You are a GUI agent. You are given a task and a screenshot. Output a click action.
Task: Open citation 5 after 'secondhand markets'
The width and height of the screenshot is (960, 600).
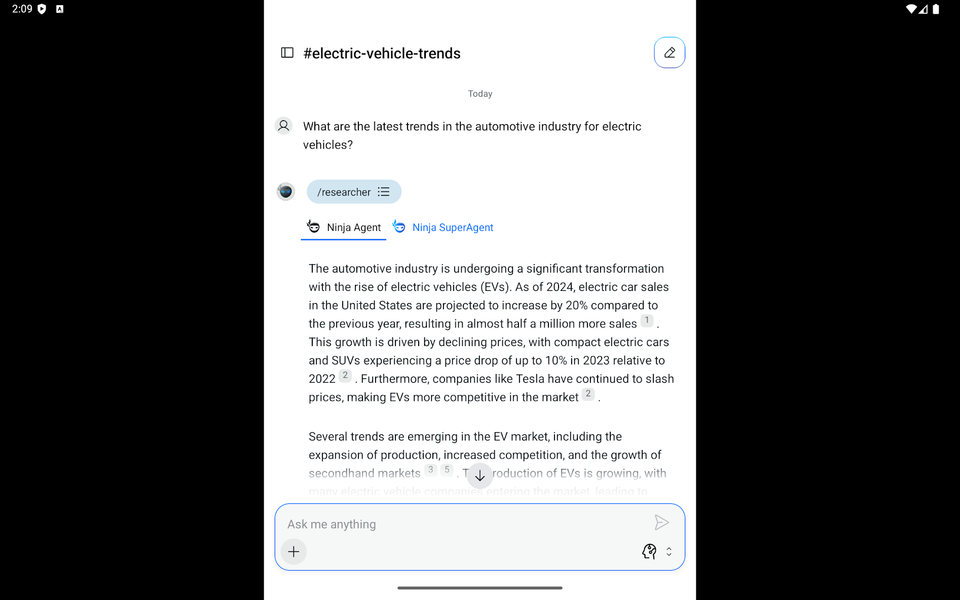pyautogui.click(x=446, y=470)
